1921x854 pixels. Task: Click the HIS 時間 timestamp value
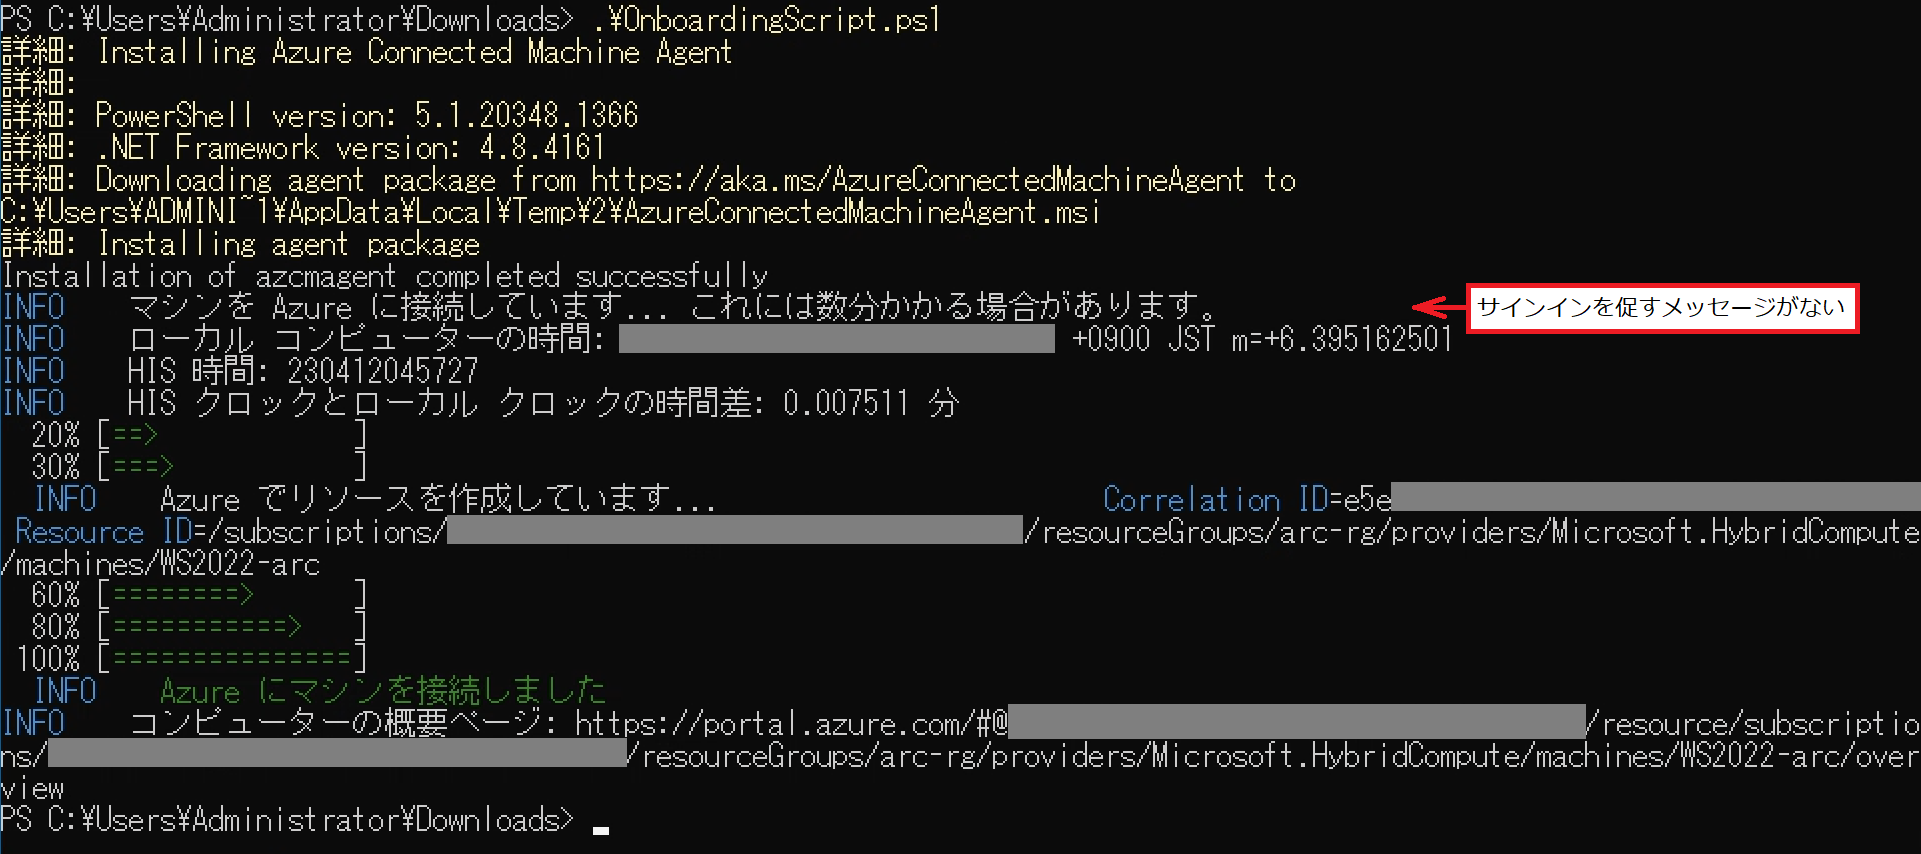coord(383,371)
